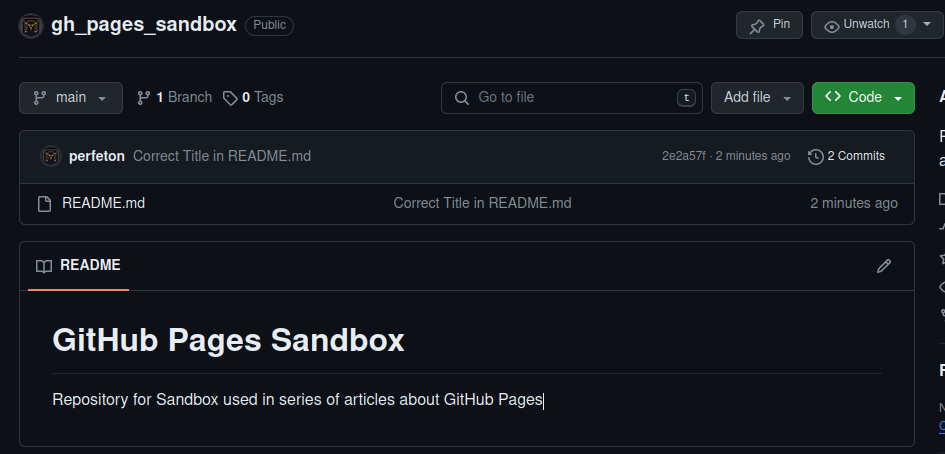This screenshot has width=945, height=454.
Task: Select the README tab
Action: tap(78, 266)
